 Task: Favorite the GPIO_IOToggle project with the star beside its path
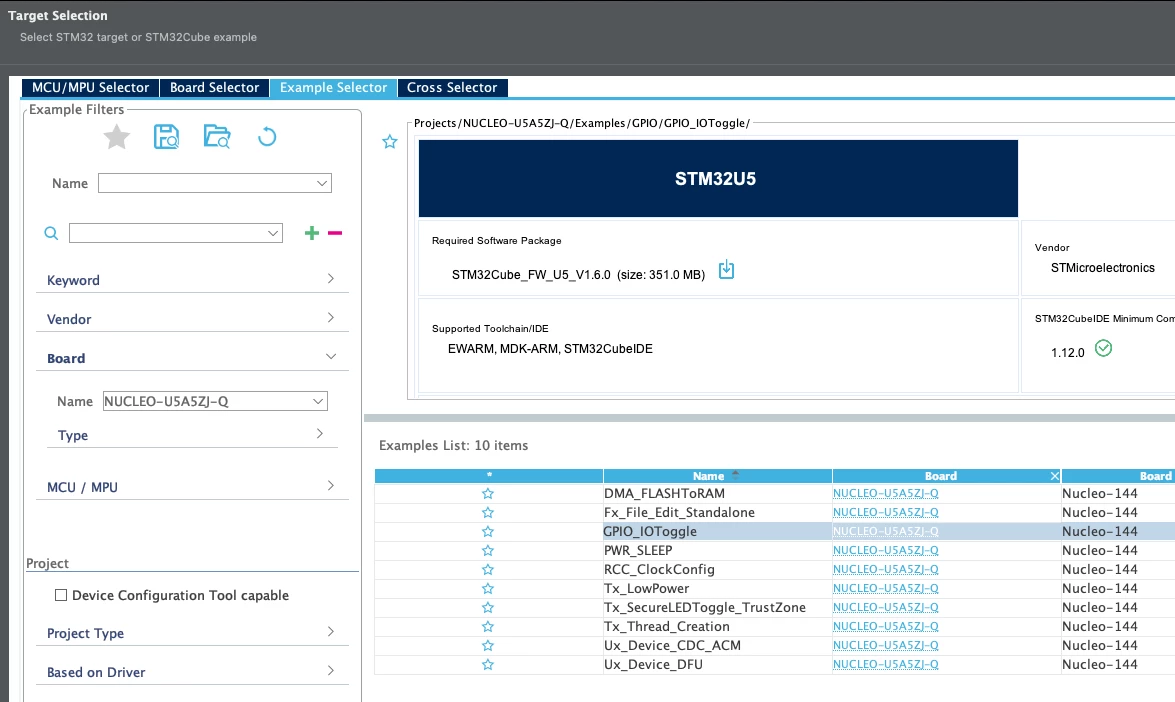click(x=390, y=142)
